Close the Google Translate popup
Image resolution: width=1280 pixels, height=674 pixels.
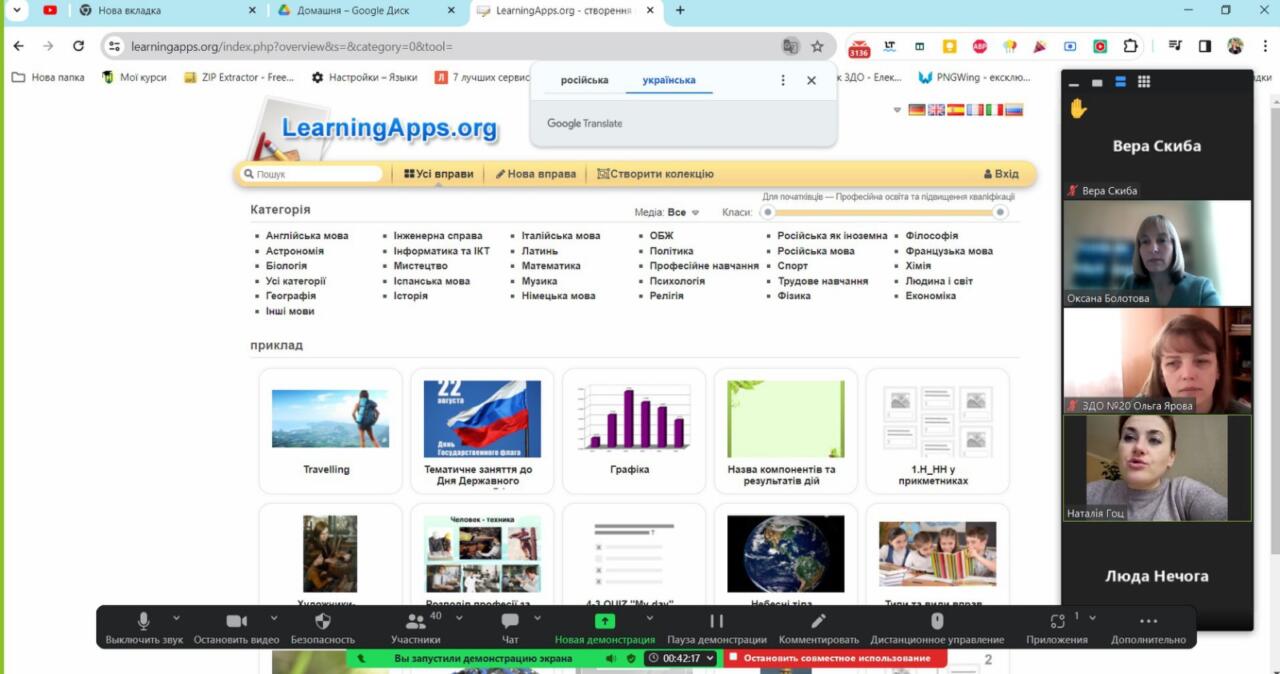coord(811,80)
